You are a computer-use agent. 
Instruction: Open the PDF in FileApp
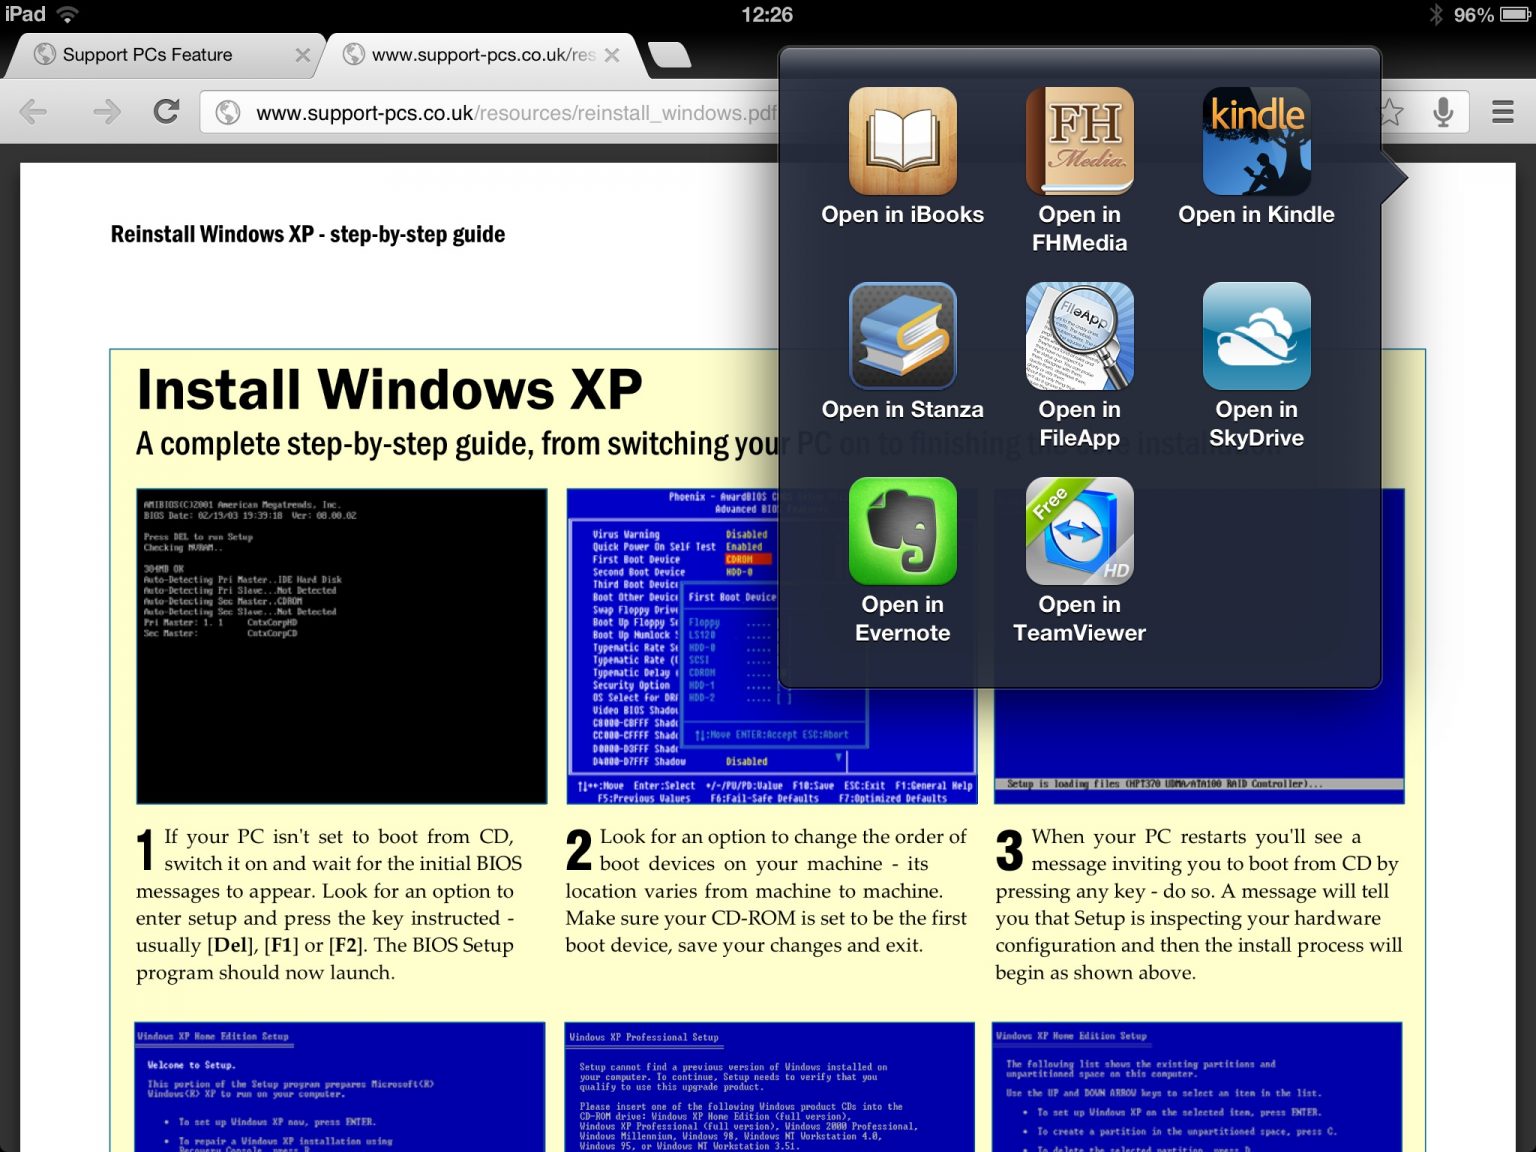click(1079, 366)
